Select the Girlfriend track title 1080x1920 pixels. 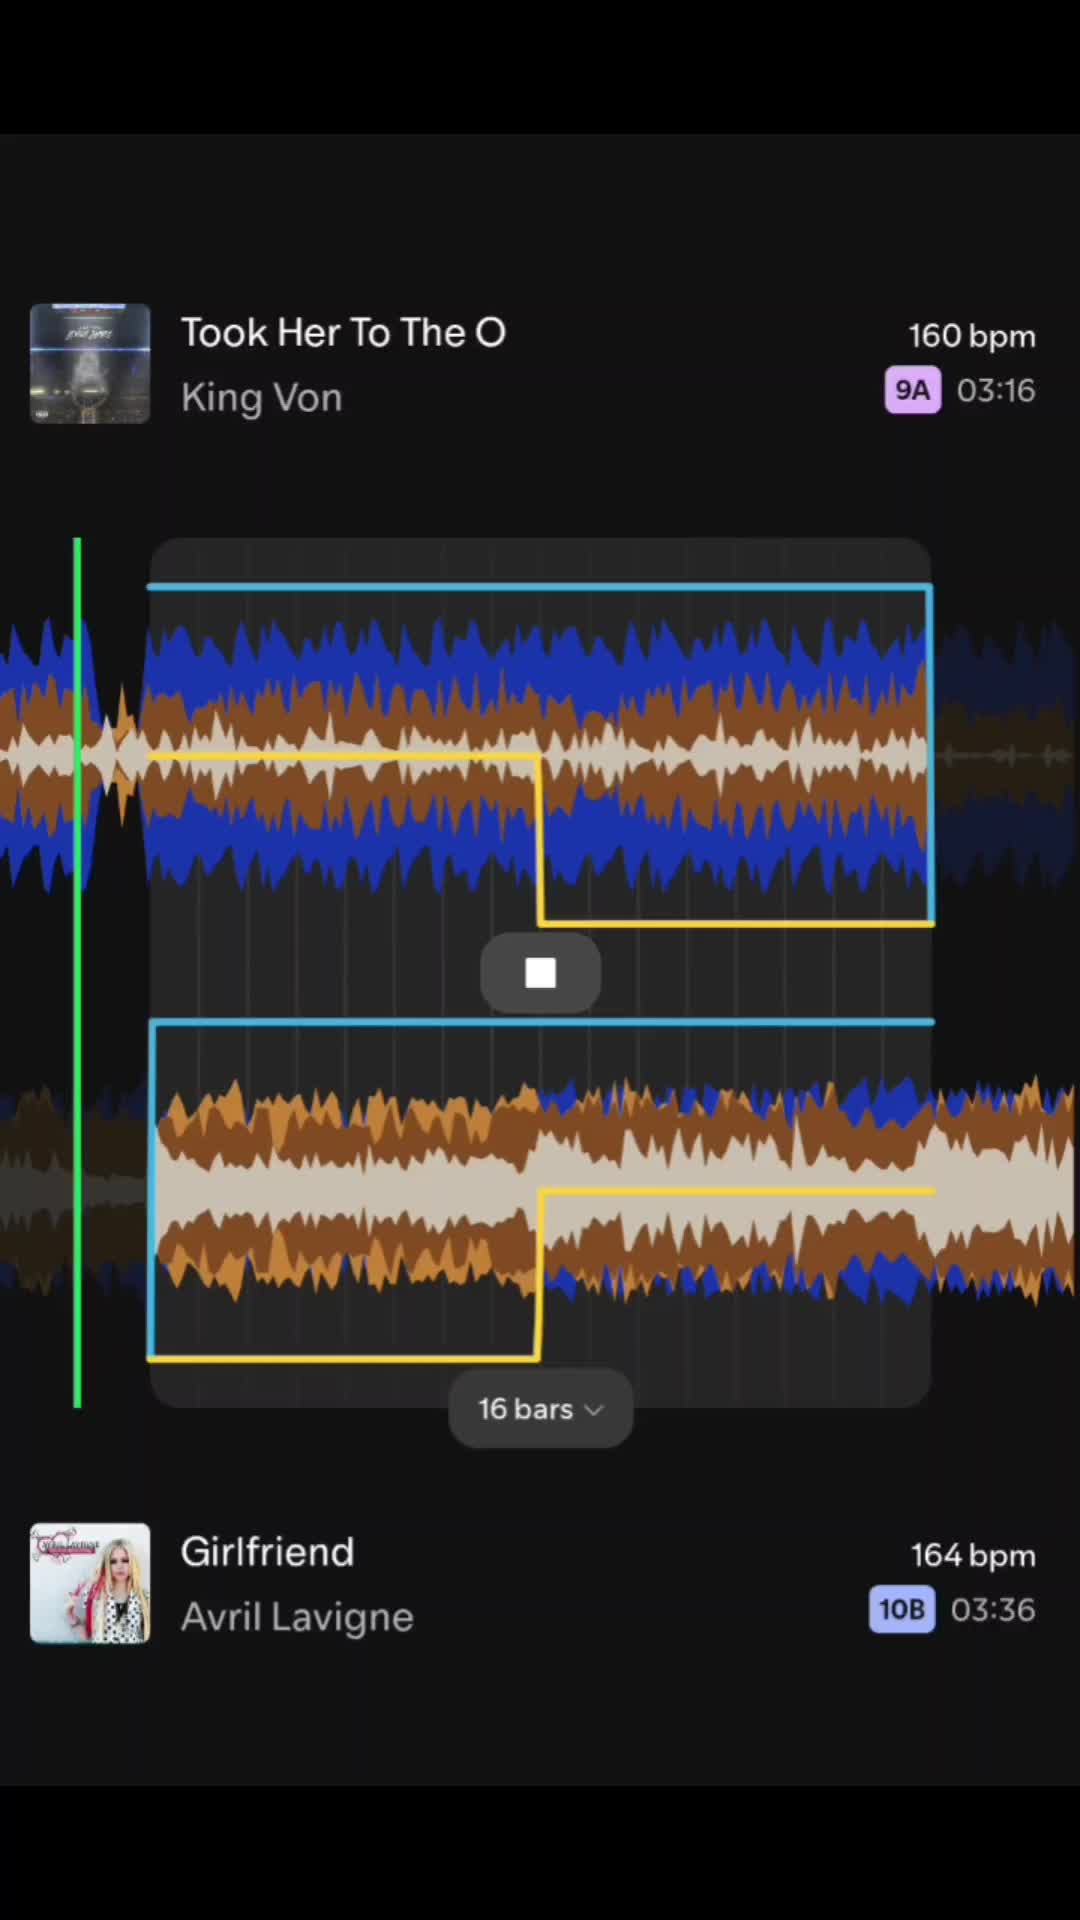pyautogui.click(x=267, y=1552)
